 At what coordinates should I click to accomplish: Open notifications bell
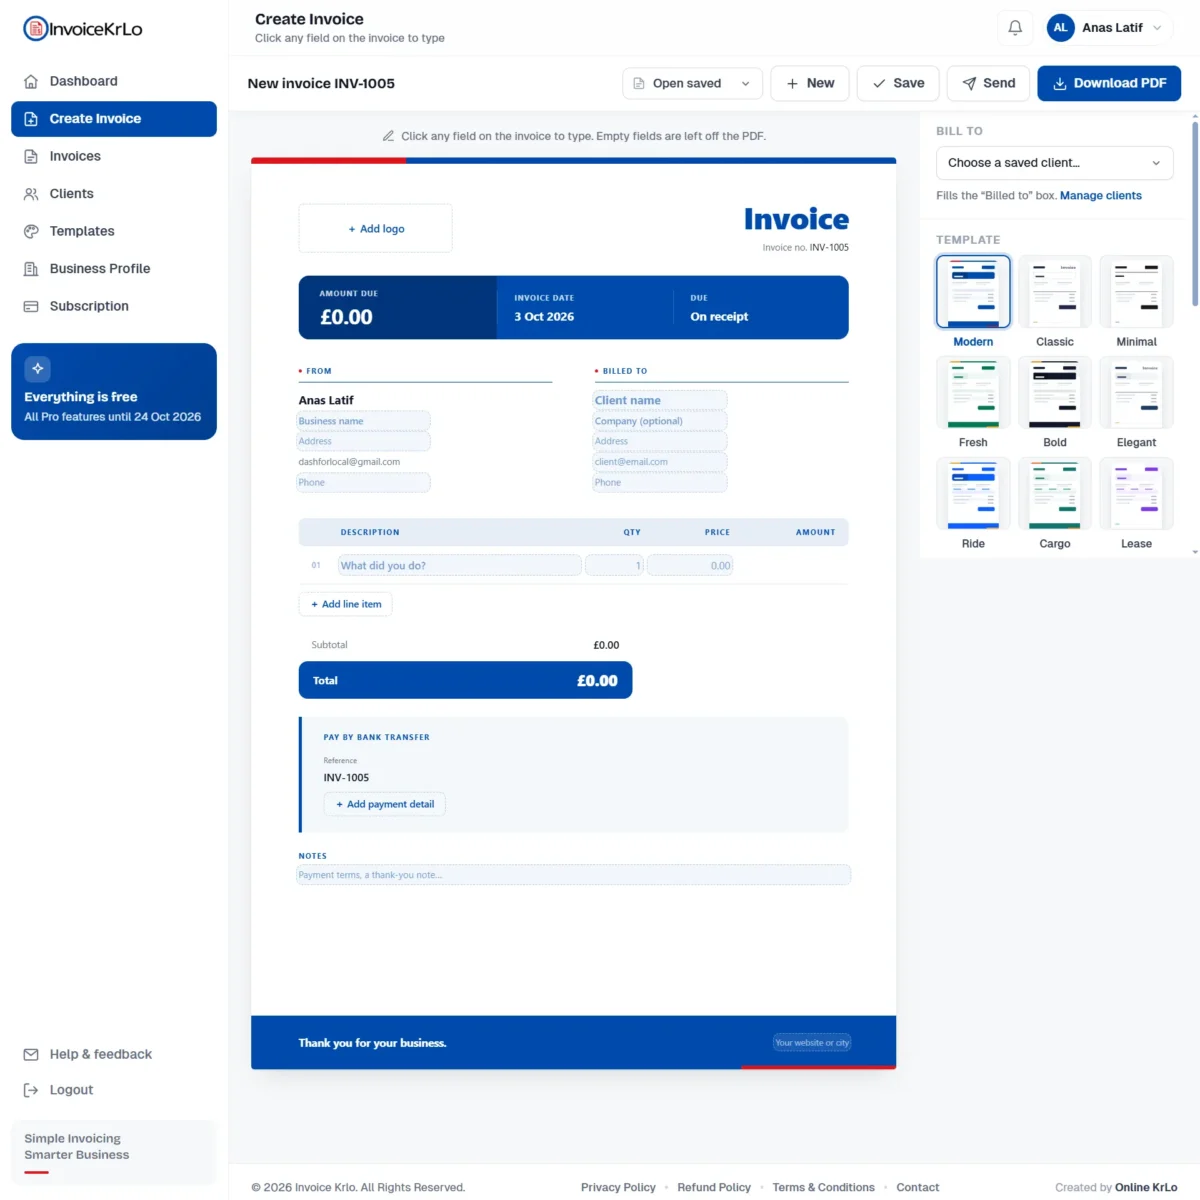[1015, 28]
